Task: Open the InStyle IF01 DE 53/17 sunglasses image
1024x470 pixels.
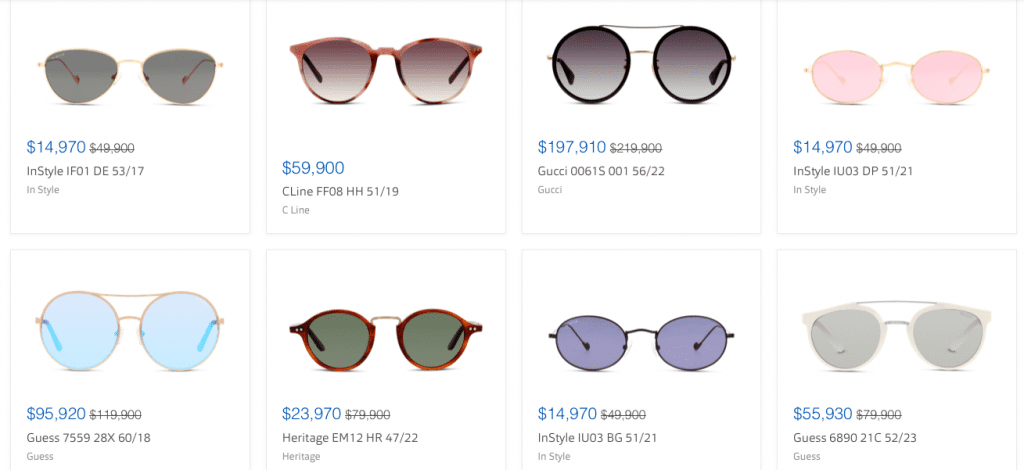Action: [x=131, y=76]
